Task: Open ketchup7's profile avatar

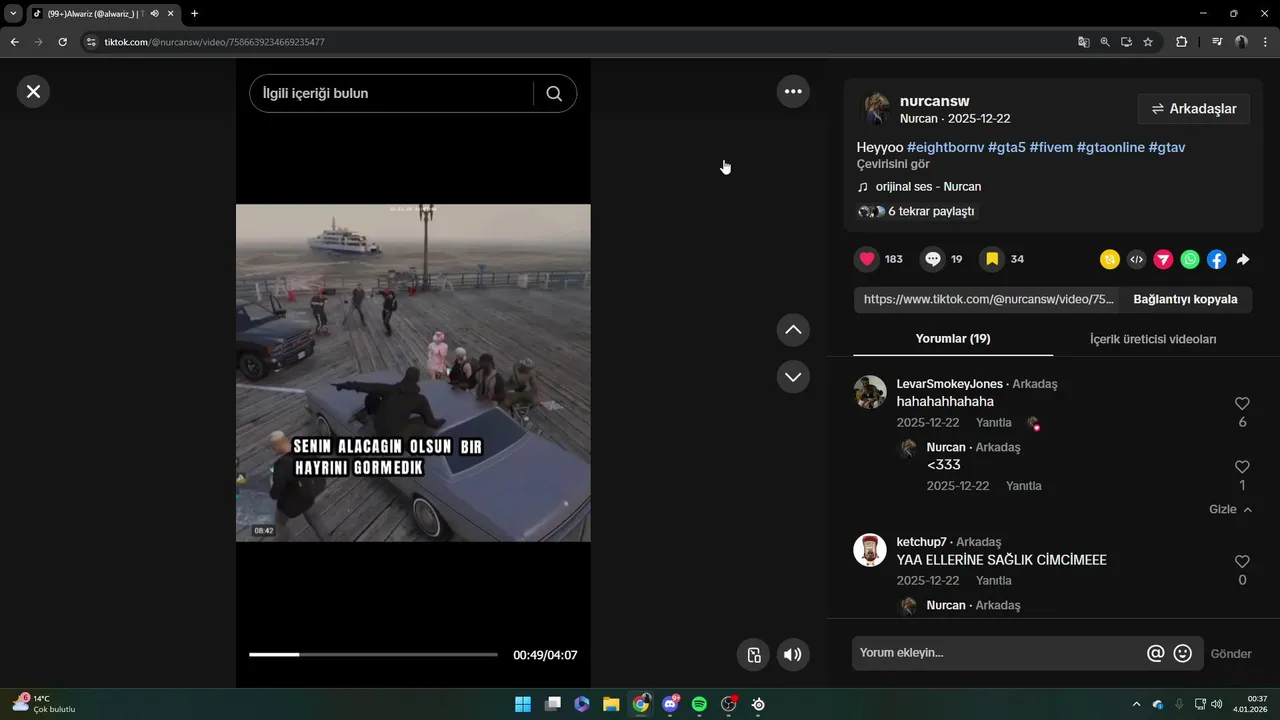Action: [870, 550]
